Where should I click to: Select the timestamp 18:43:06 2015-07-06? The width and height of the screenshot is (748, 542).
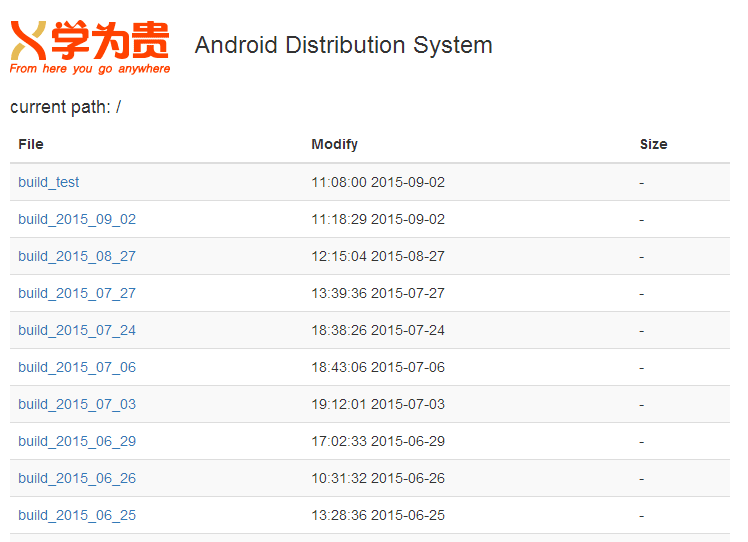pos(378,367)
